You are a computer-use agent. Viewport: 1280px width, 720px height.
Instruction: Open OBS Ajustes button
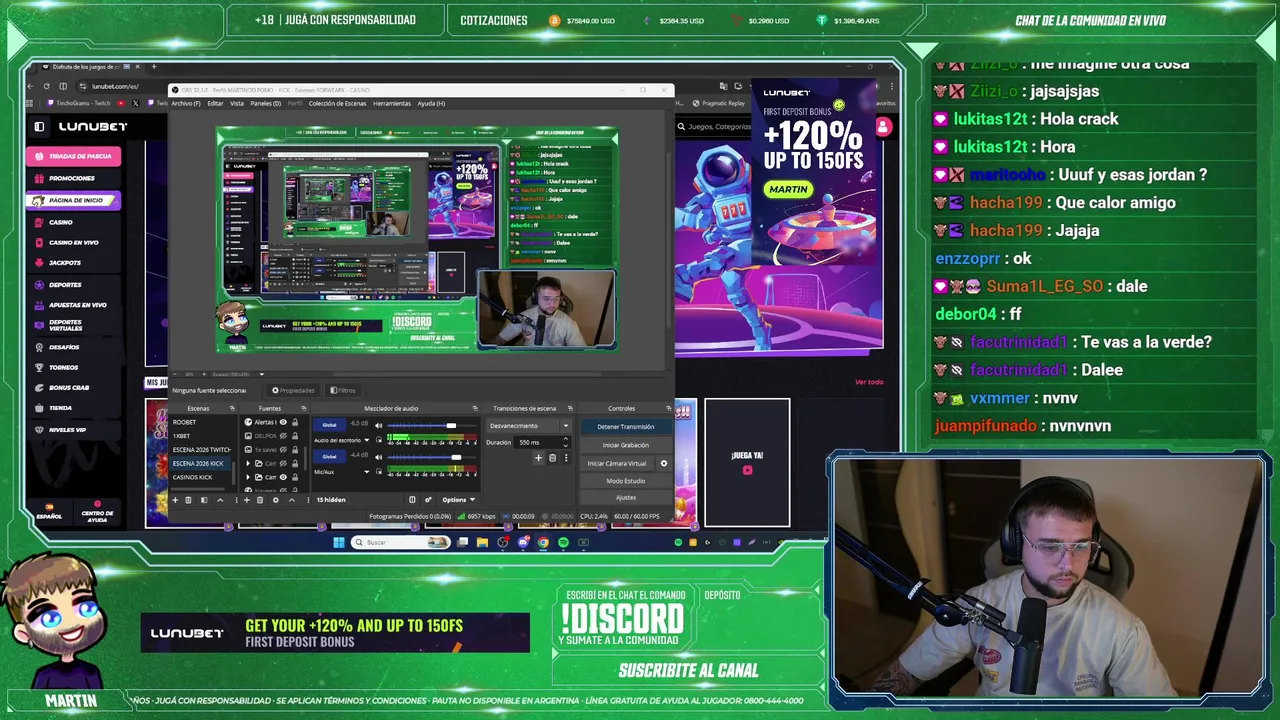pos(626,498)
